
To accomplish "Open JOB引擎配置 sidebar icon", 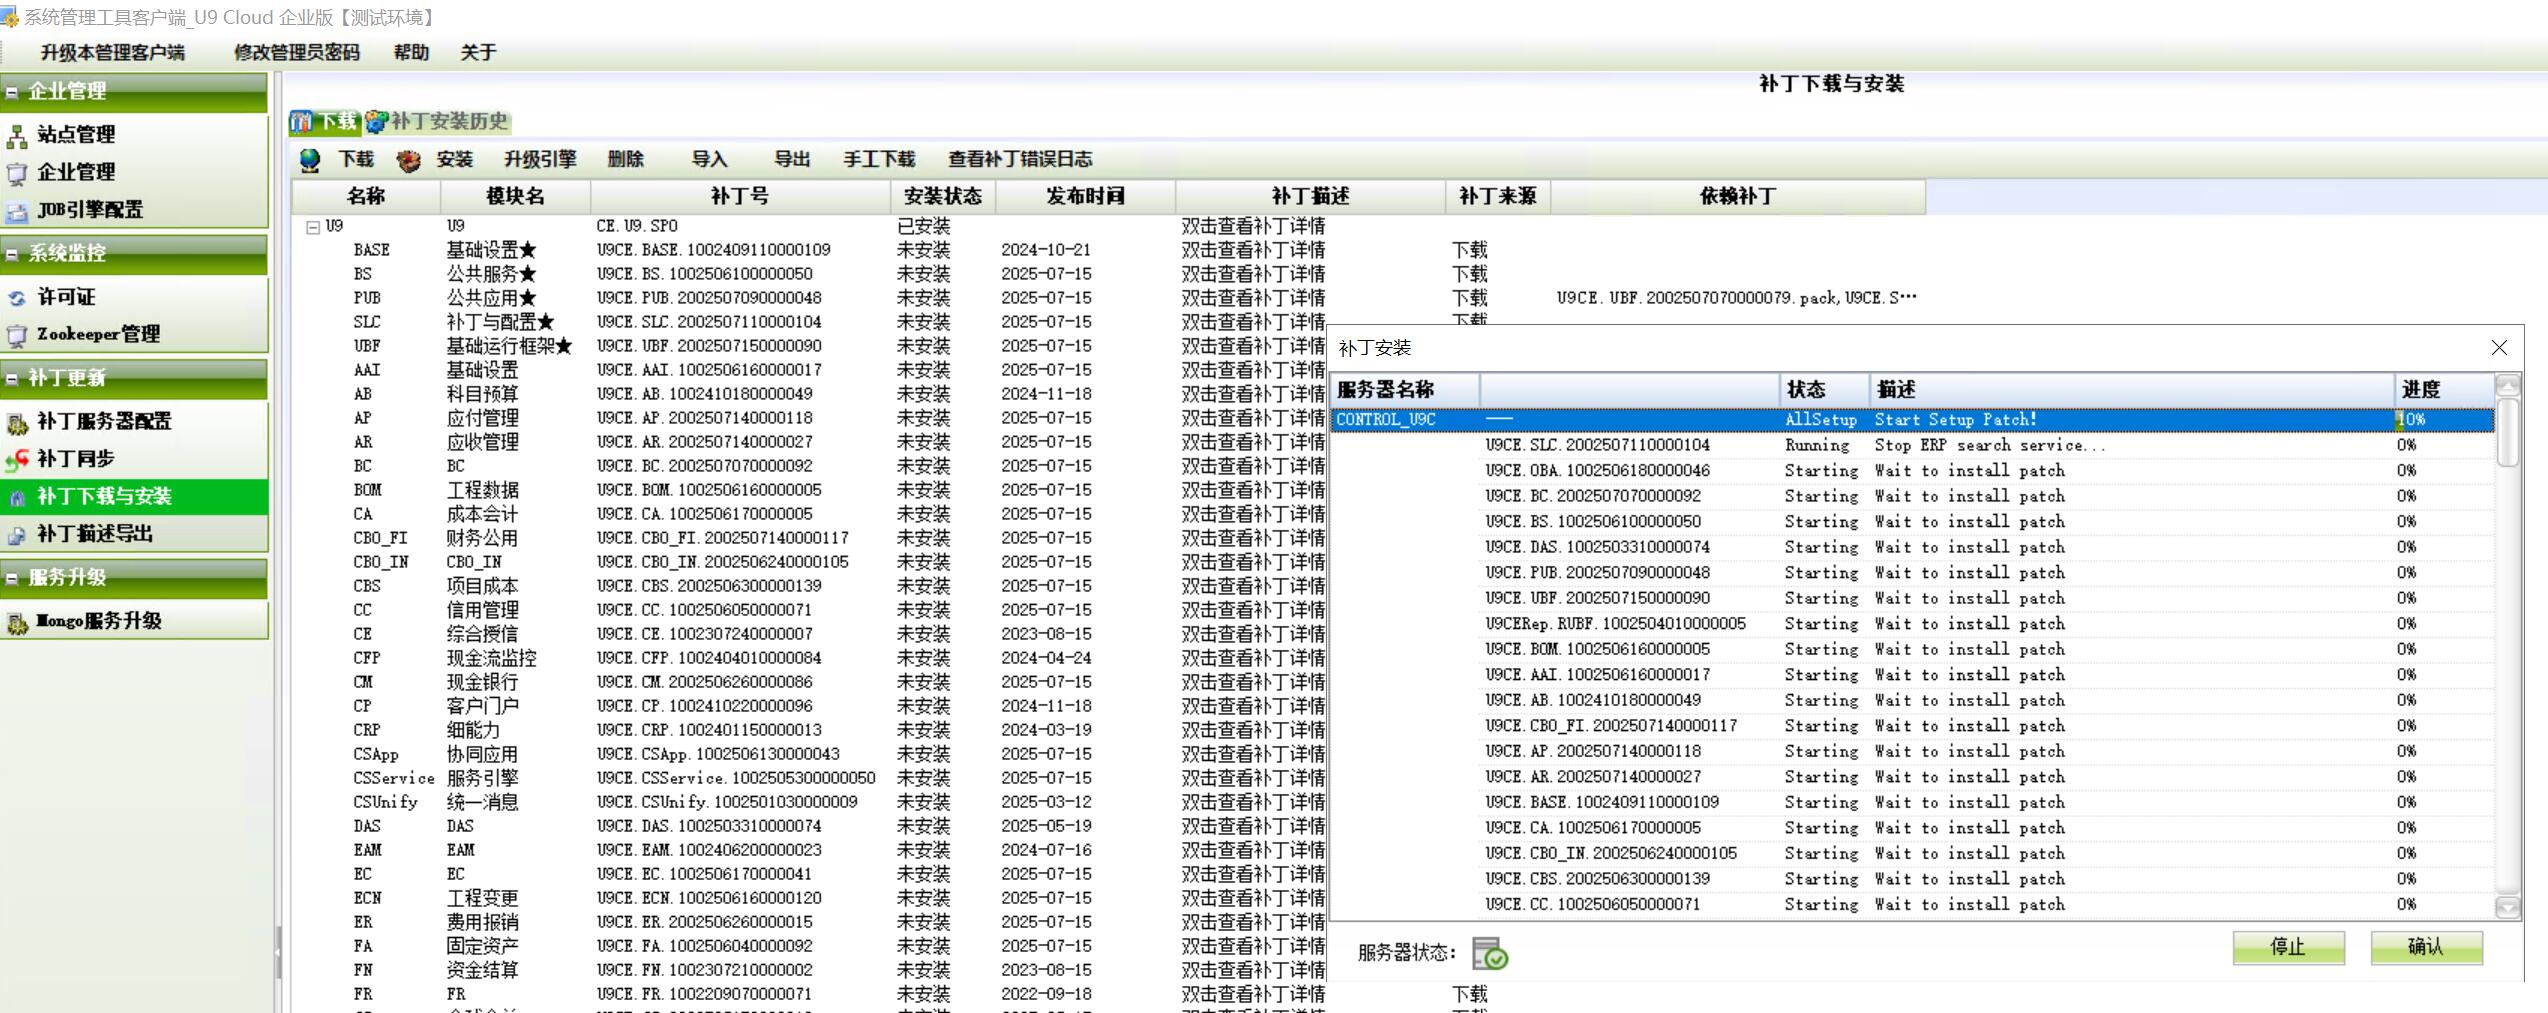I will click(17, 211).
